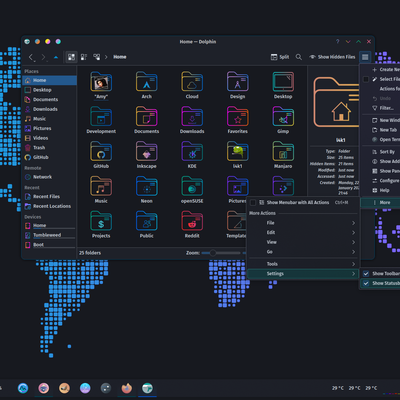Screen dimensions: 400x400
Task: Click the large folder preview in Information panel
Action: click(x=337, y=102)
